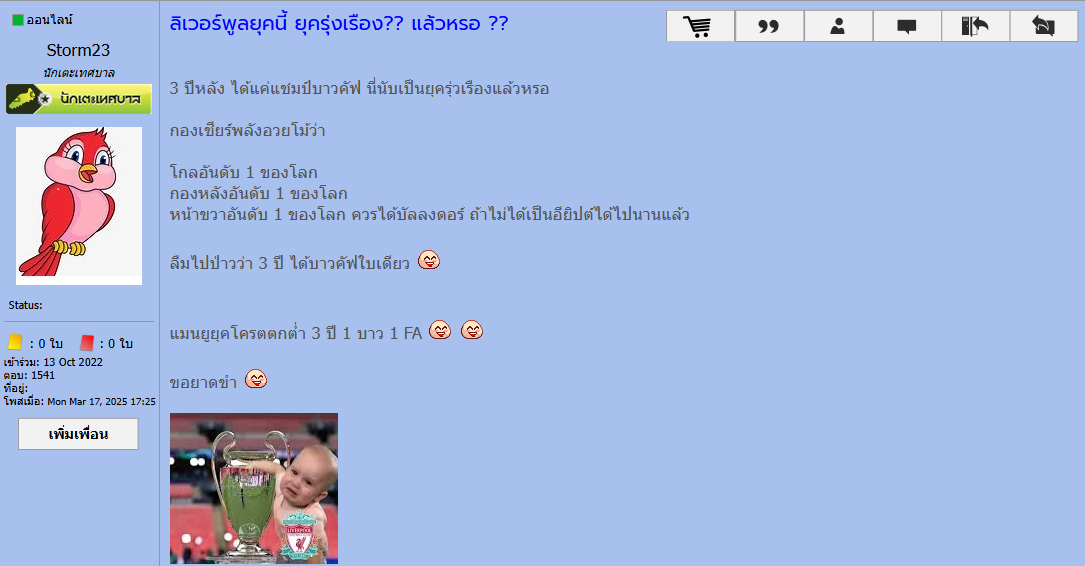Open the baby with trophy image
This screenshot has height=566, width=1085.
pos(254,488)
